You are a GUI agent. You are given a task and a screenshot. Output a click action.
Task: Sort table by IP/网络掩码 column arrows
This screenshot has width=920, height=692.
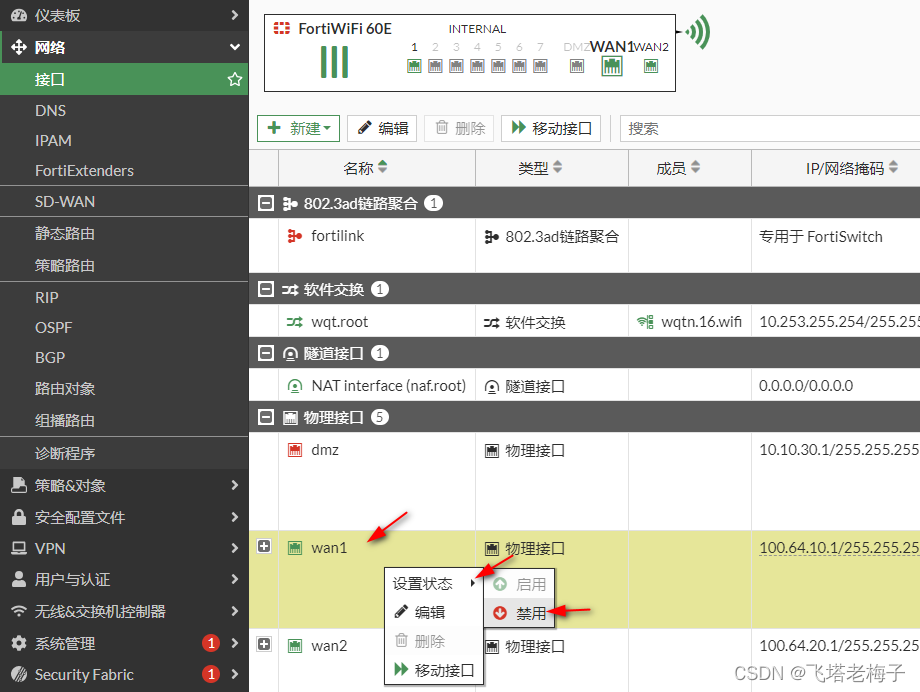tap(893, 167)
